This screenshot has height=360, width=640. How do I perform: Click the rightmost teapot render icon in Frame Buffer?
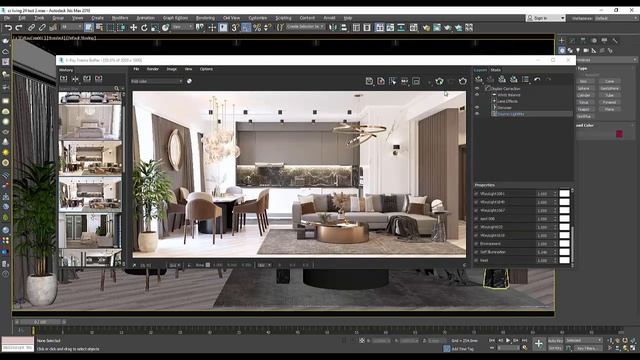click(462, 81)
